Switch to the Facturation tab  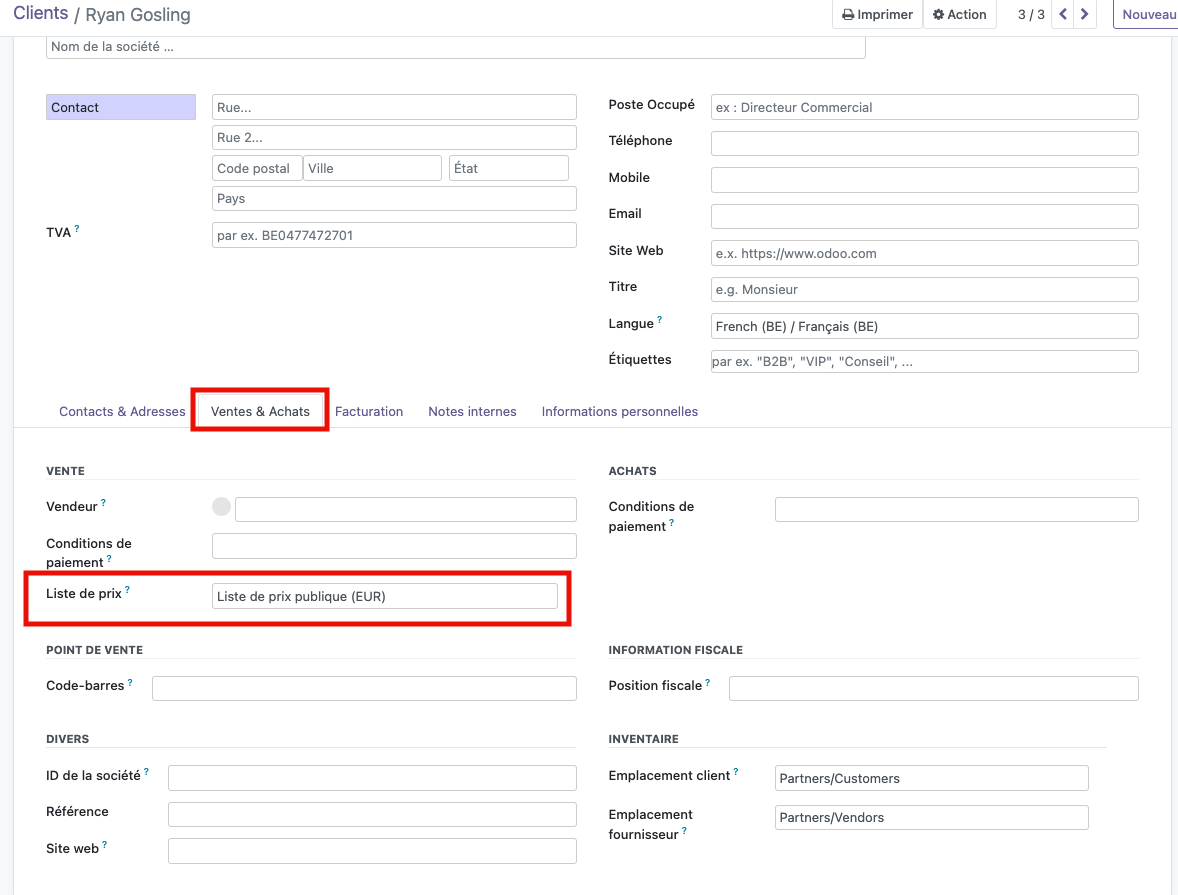click(x=369, y=411)
